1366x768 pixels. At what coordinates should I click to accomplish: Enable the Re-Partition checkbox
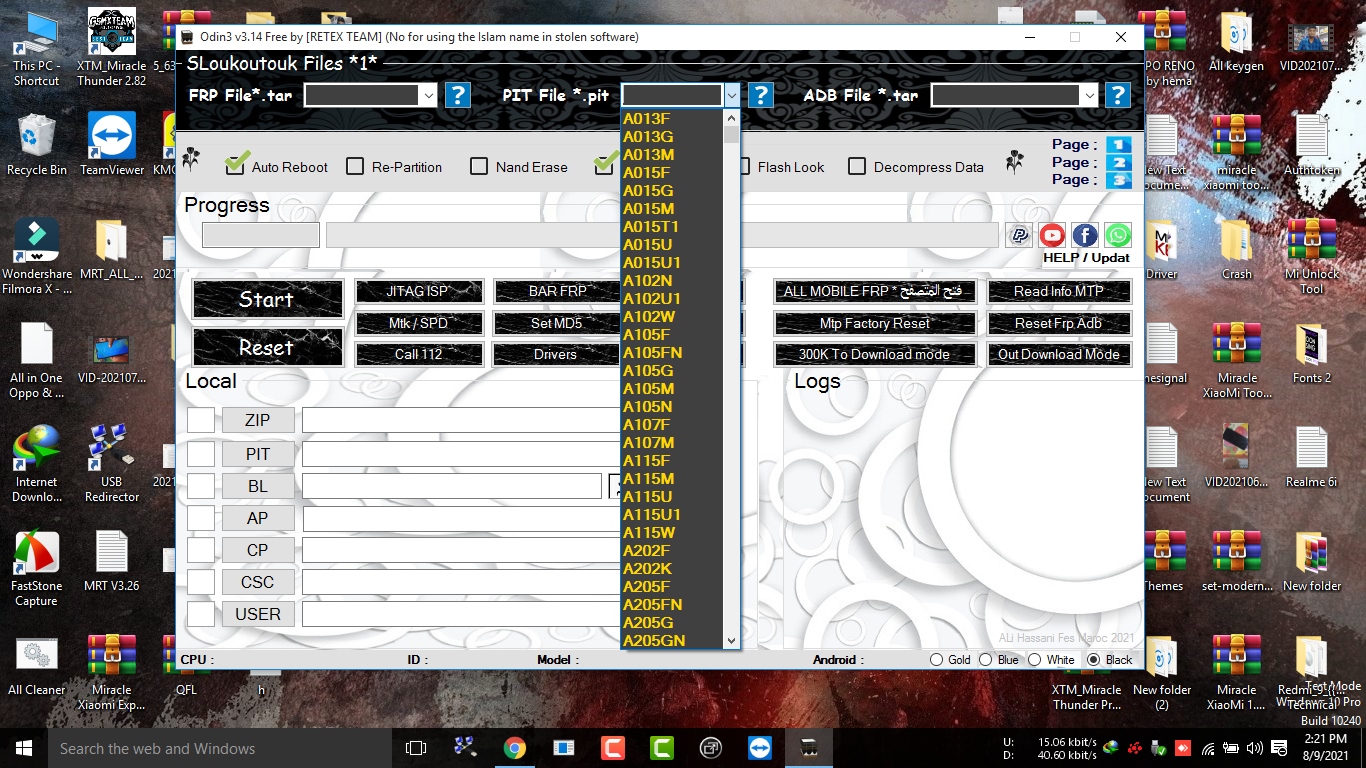[355, 166]
